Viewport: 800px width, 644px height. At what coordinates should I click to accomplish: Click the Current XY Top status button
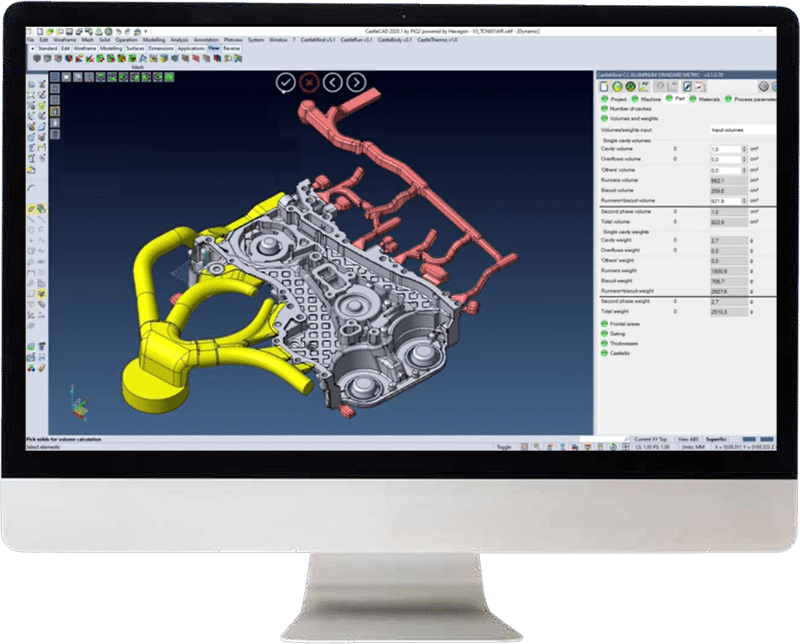(649, 438)
